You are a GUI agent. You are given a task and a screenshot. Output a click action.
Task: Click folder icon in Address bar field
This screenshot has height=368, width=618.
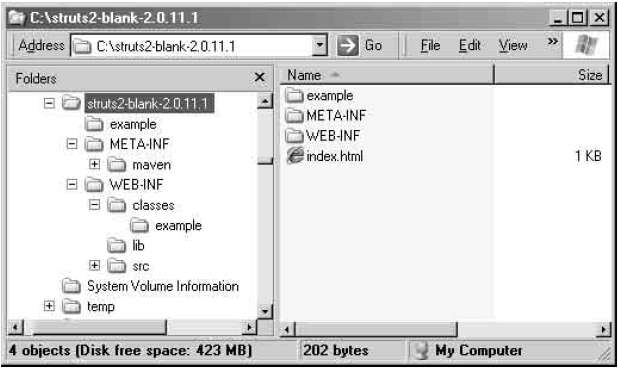click(x=82, y=46)
